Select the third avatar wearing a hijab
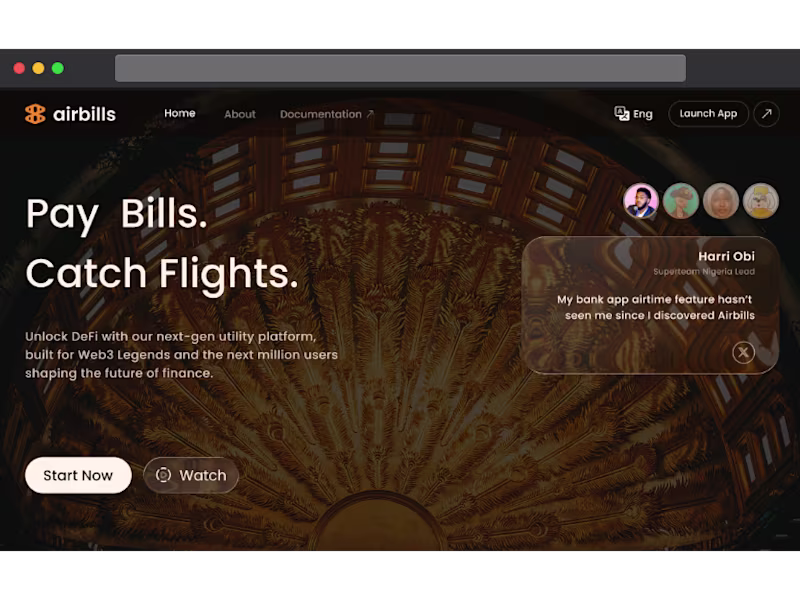The image size is (800, 600). 720,201
